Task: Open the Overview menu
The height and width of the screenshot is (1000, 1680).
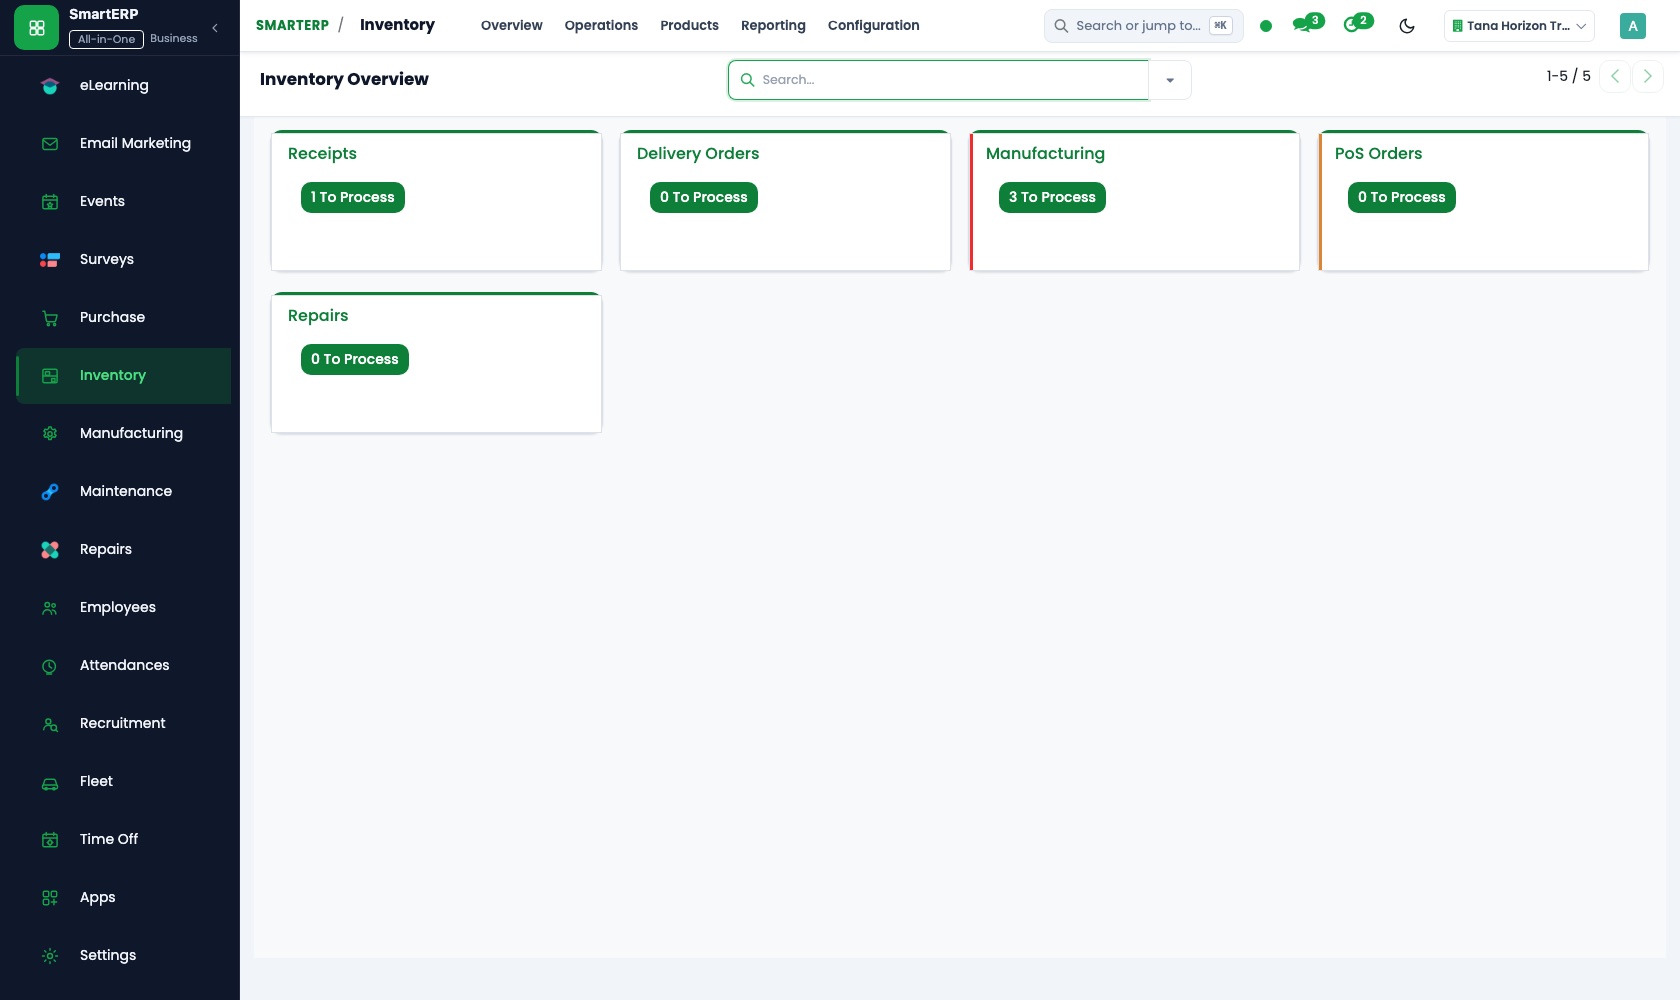Action: pos(512,26)
